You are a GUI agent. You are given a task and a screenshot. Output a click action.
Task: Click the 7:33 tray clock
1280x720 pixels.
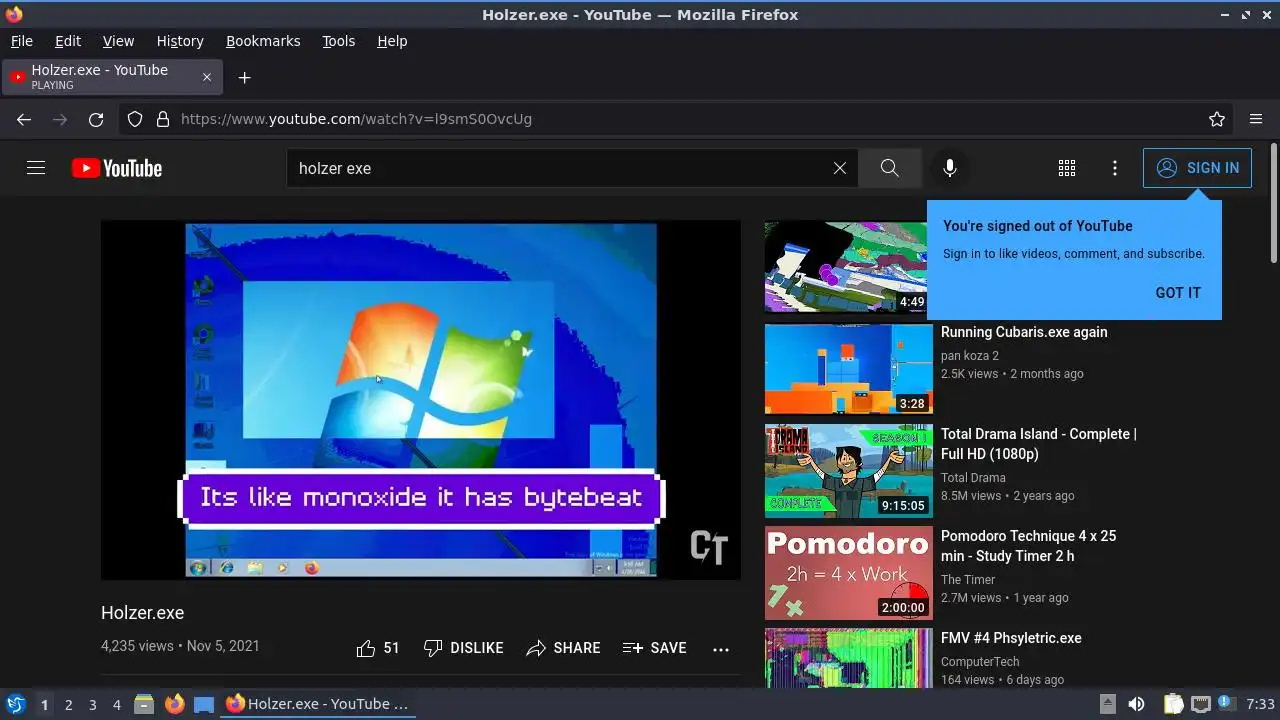[1261, 704]
